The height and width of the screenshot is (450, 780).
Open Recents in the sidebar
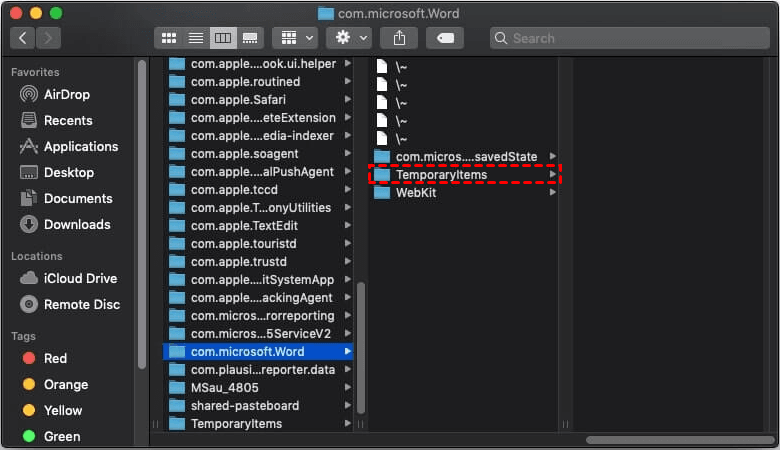tap(56, 120)
